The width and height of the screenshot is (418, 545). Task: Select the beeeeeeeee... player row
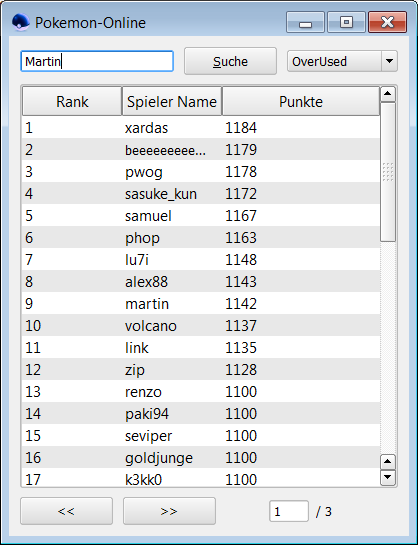coord(200,150)
